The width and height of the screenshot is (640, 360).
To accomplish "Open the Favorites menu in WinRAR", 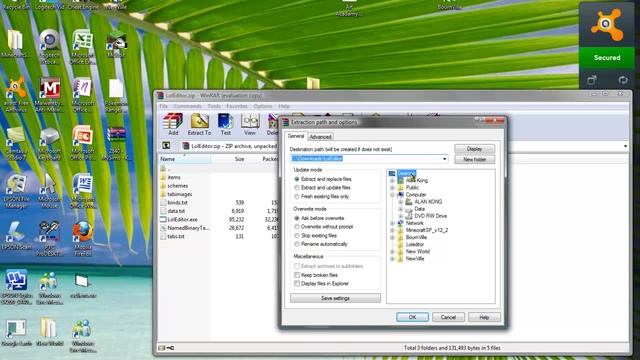I will pos(237,106).
